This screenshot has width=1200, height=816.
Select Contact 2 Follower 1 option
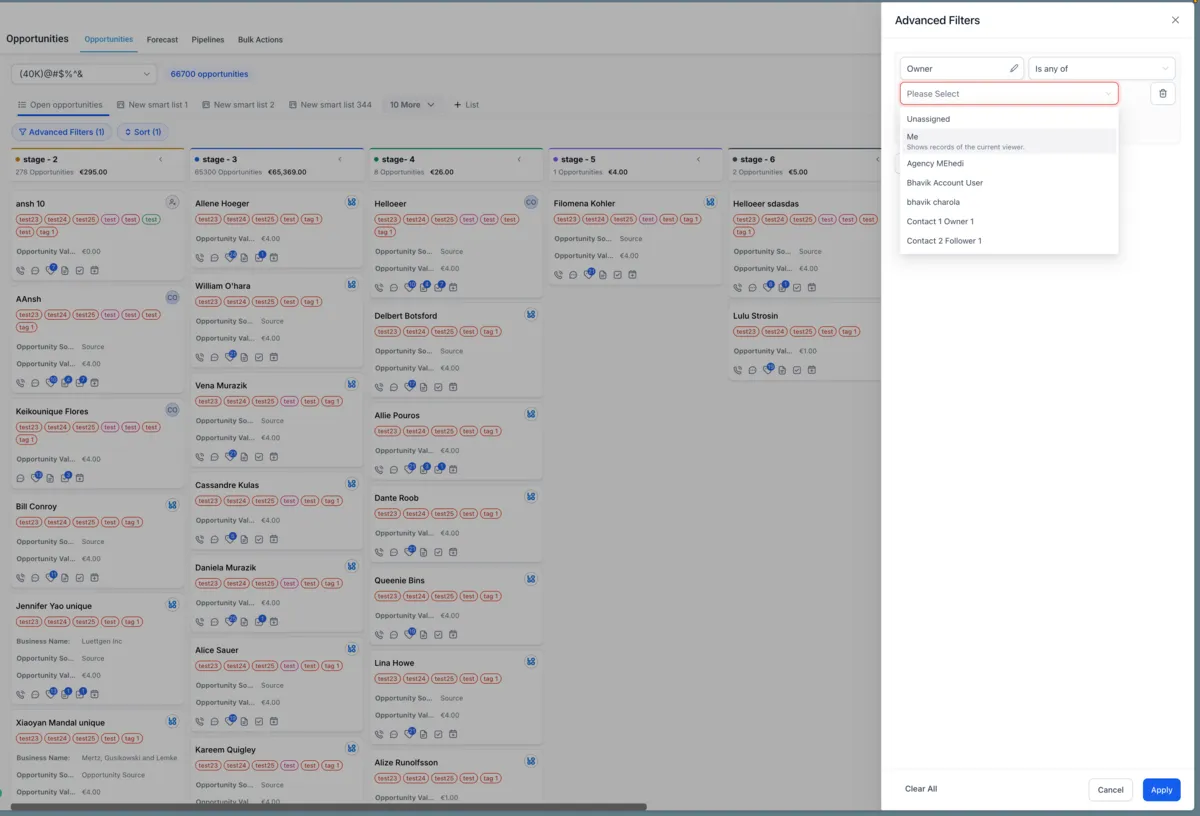point(1009,241)
